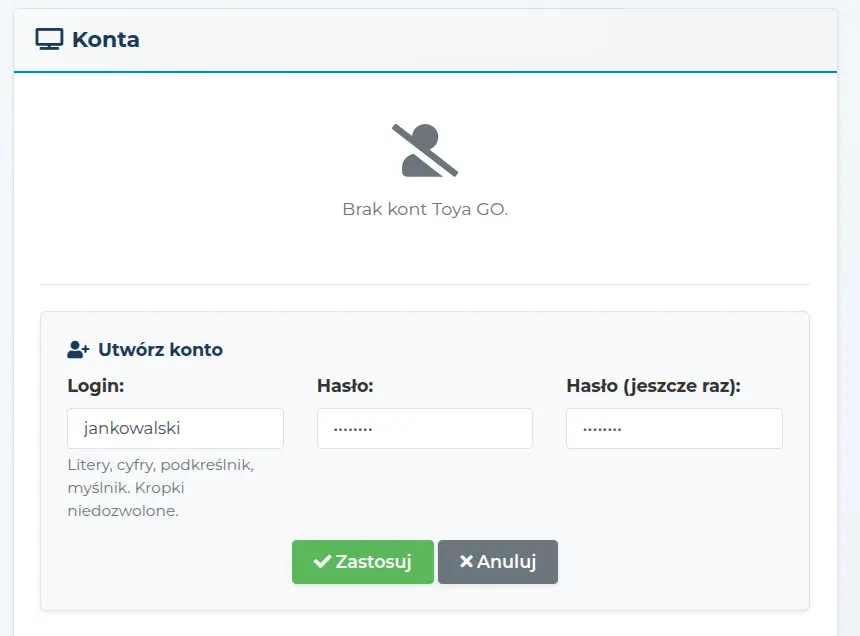Screen dimensions: 860x636
Task: Click the 'Login:' field label
Action: (96, 386)
